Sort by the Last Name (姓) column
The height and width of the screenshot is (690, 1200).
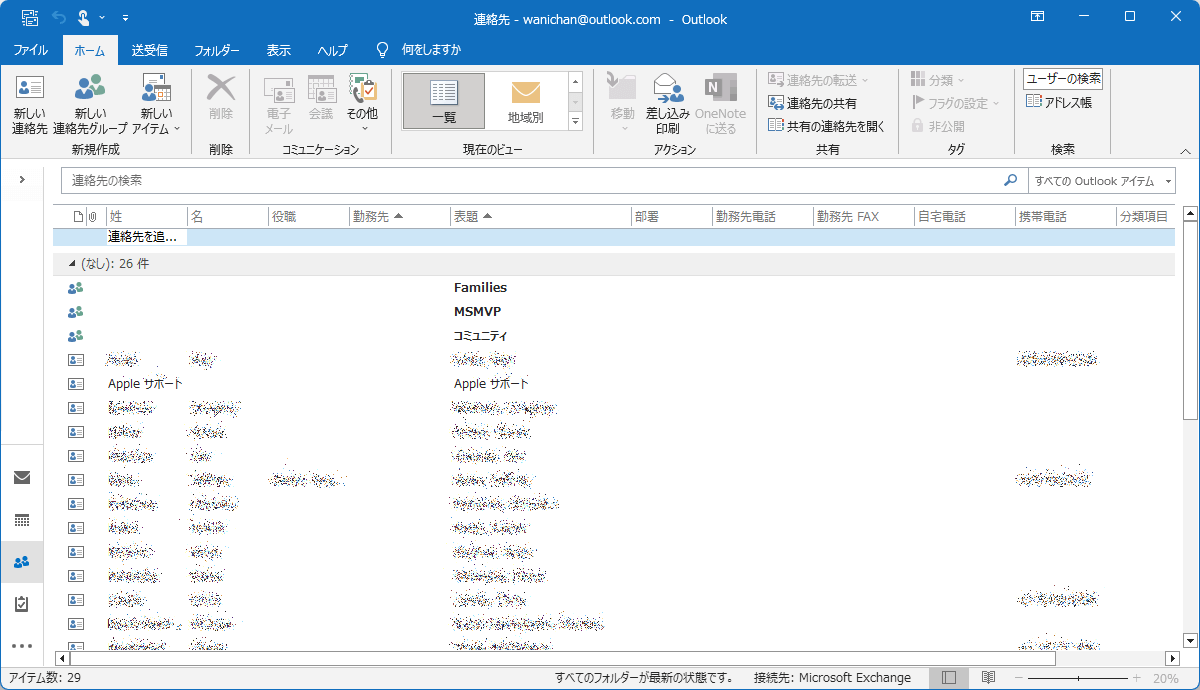click(x=146, y=216)
